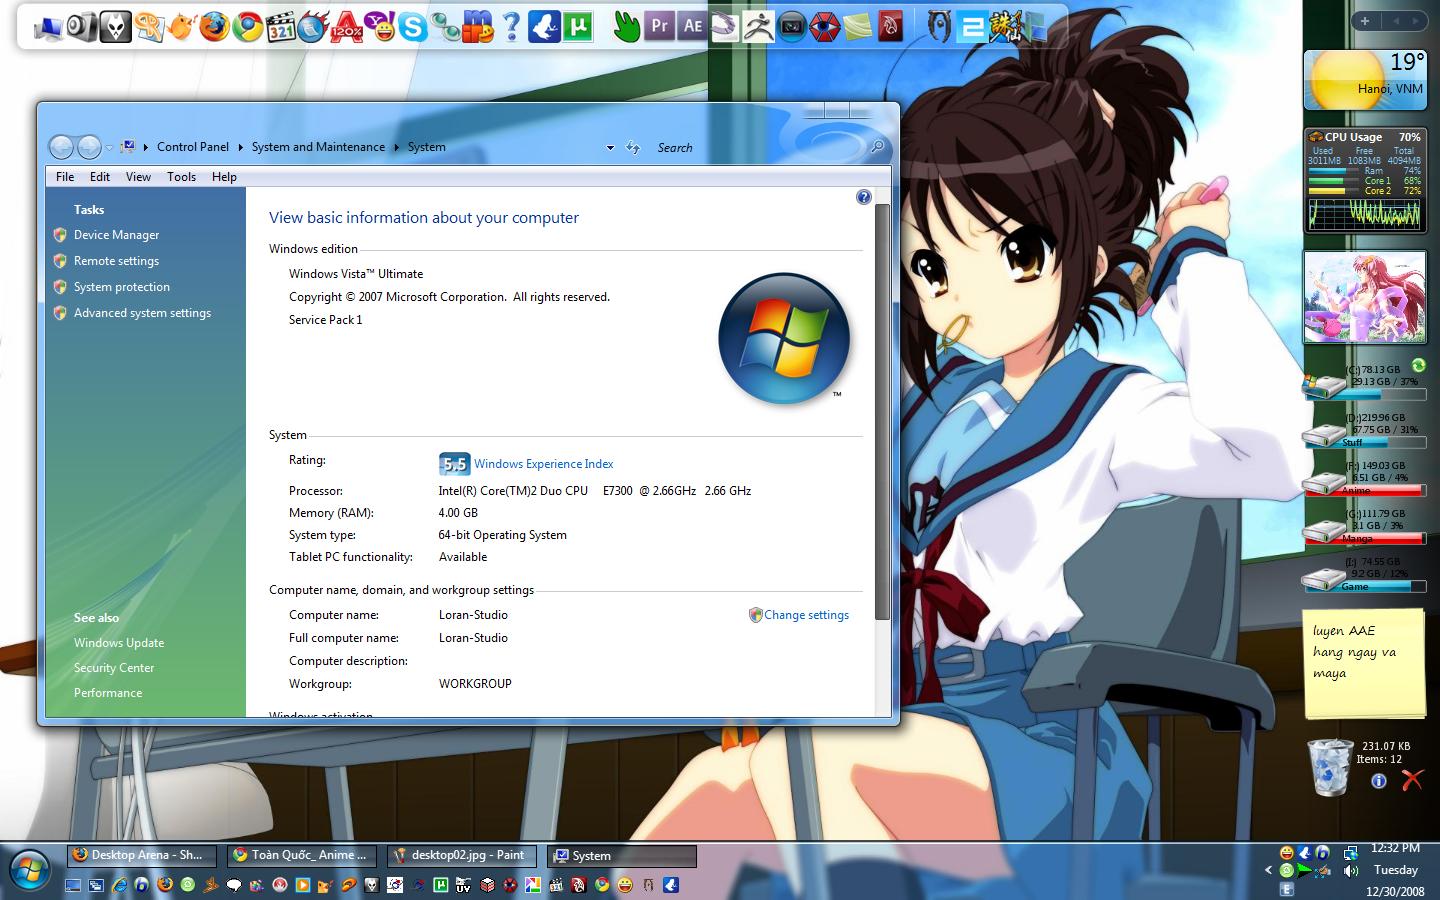
Task: Expand the arrow after System and Maintenance
Action: click(396, 147)
